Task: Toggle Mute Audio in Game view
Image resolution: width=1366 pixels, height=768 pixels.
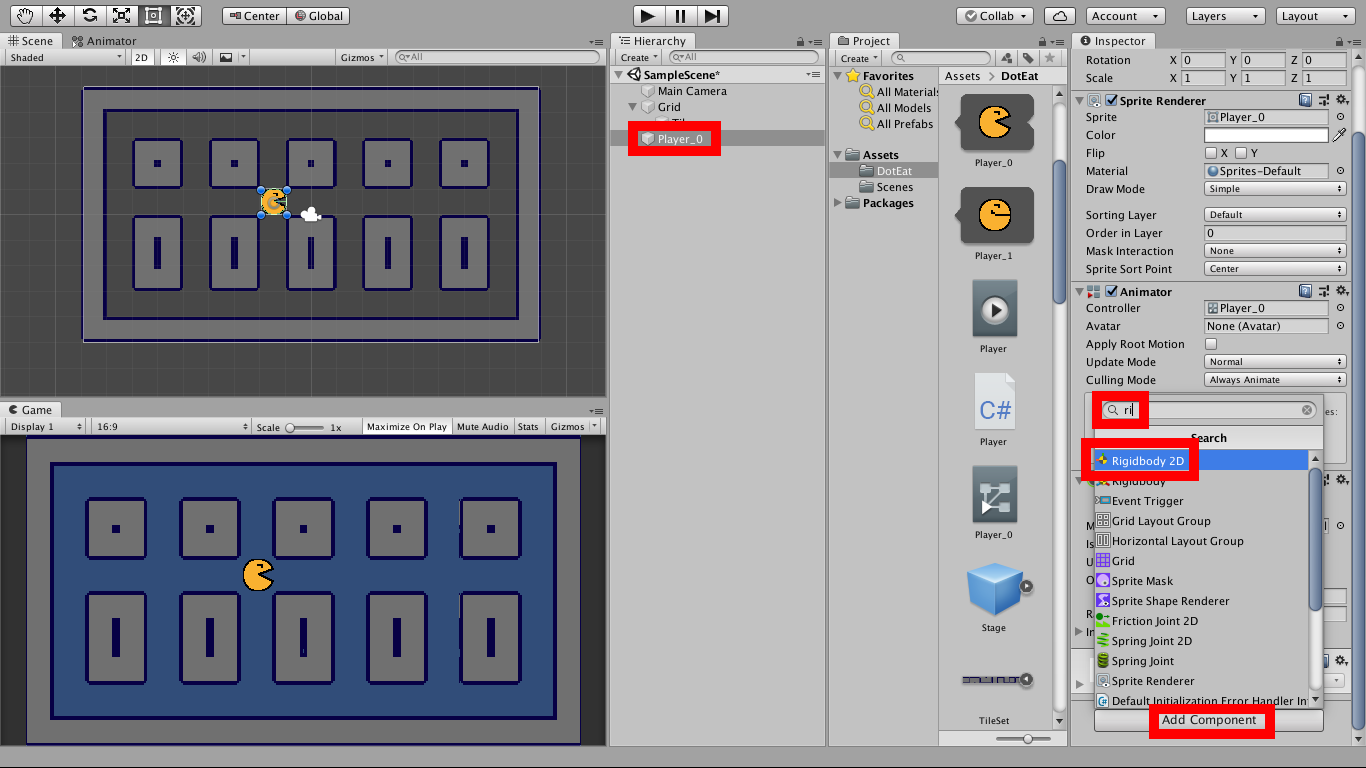Action: point(483,426)
